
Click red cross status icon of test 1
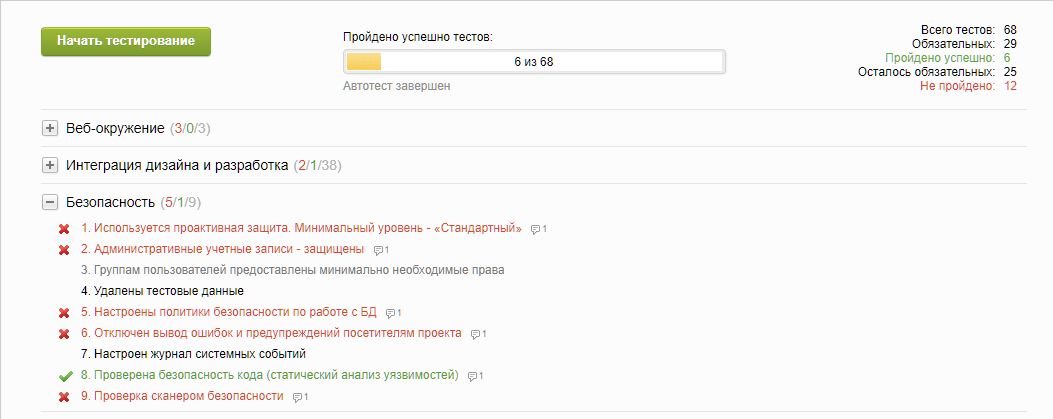(x=64, y=229)
